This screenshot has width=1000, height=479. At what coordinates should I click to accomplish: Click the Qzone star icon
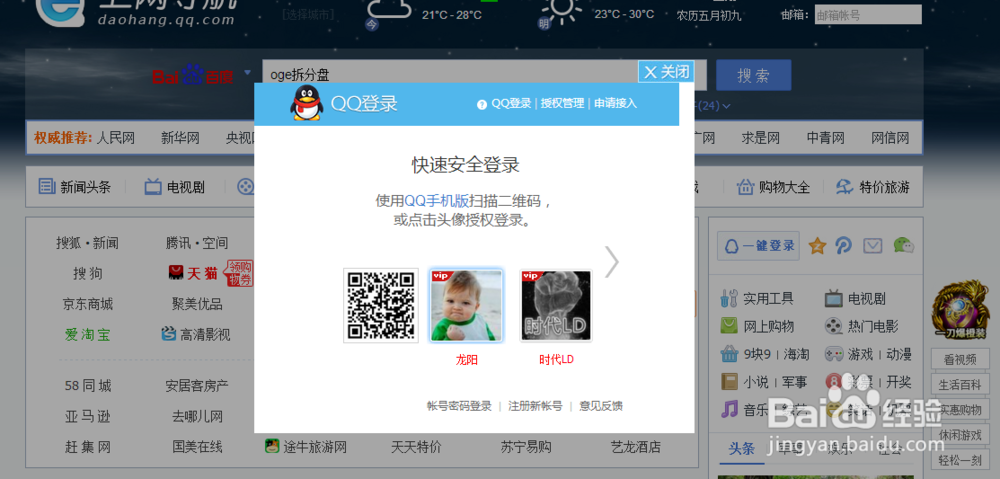[817, 246]
